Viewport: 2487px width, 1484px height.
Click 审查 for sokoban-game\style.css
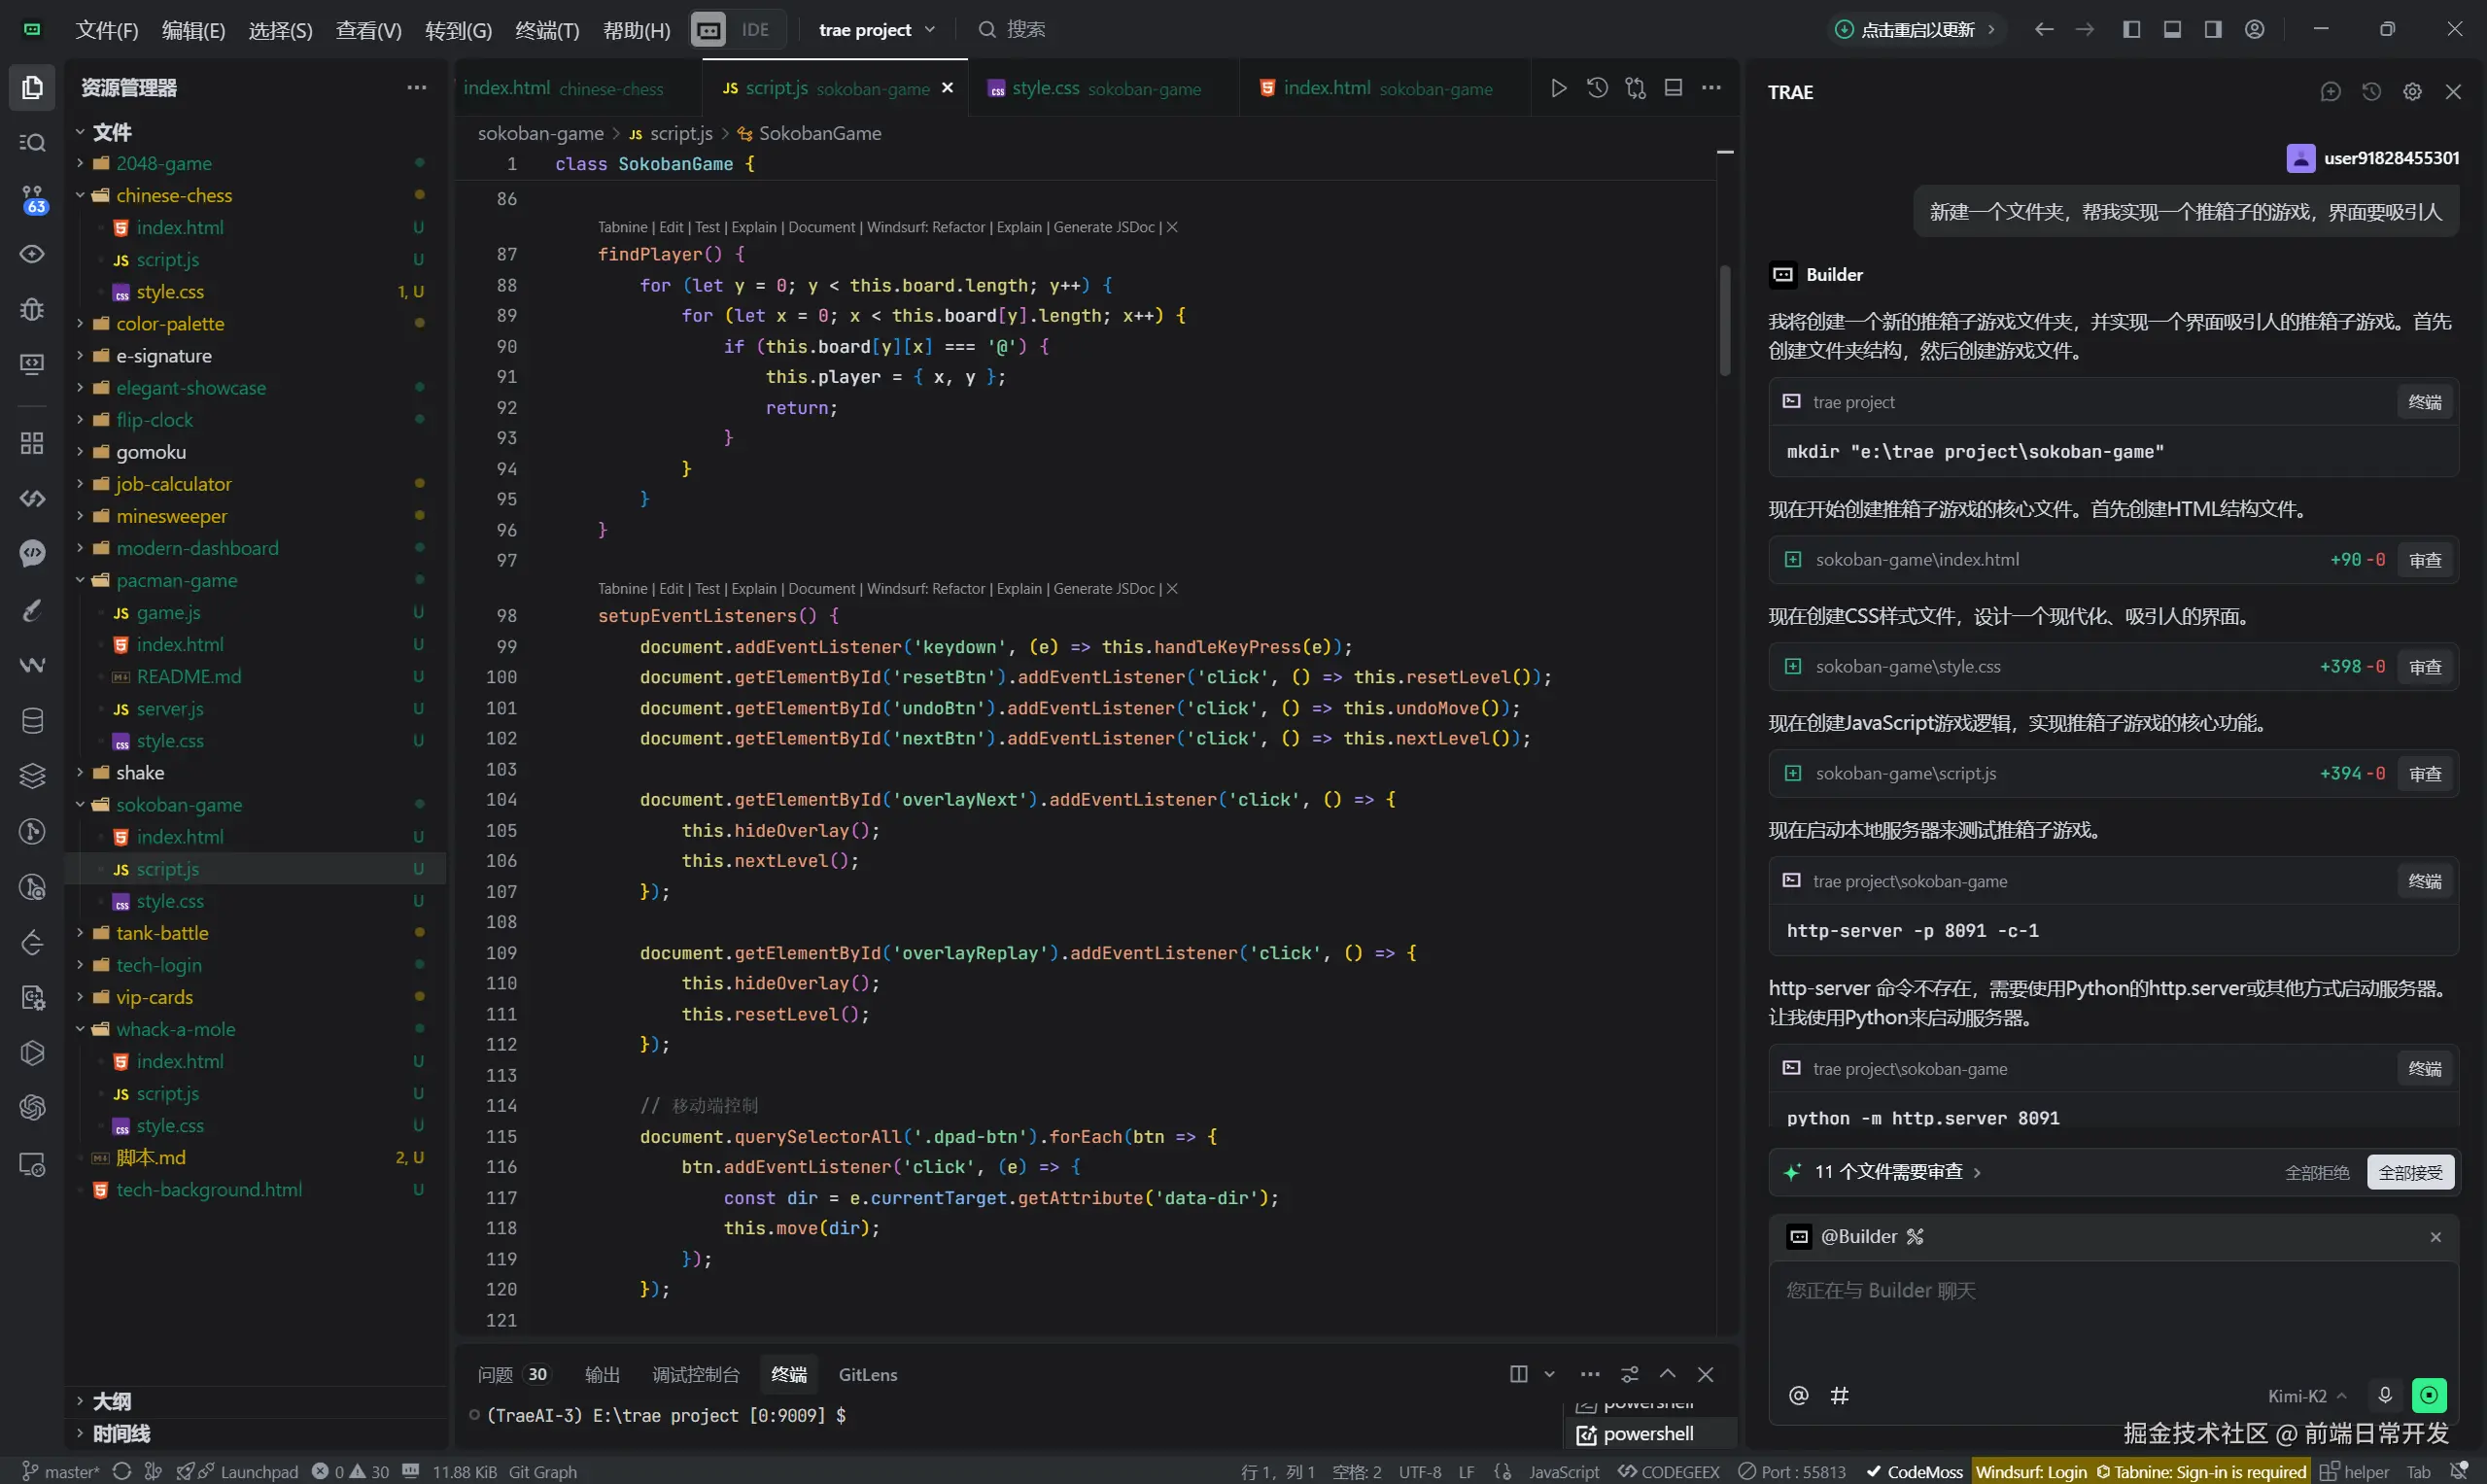click(x=2424, y=667)
